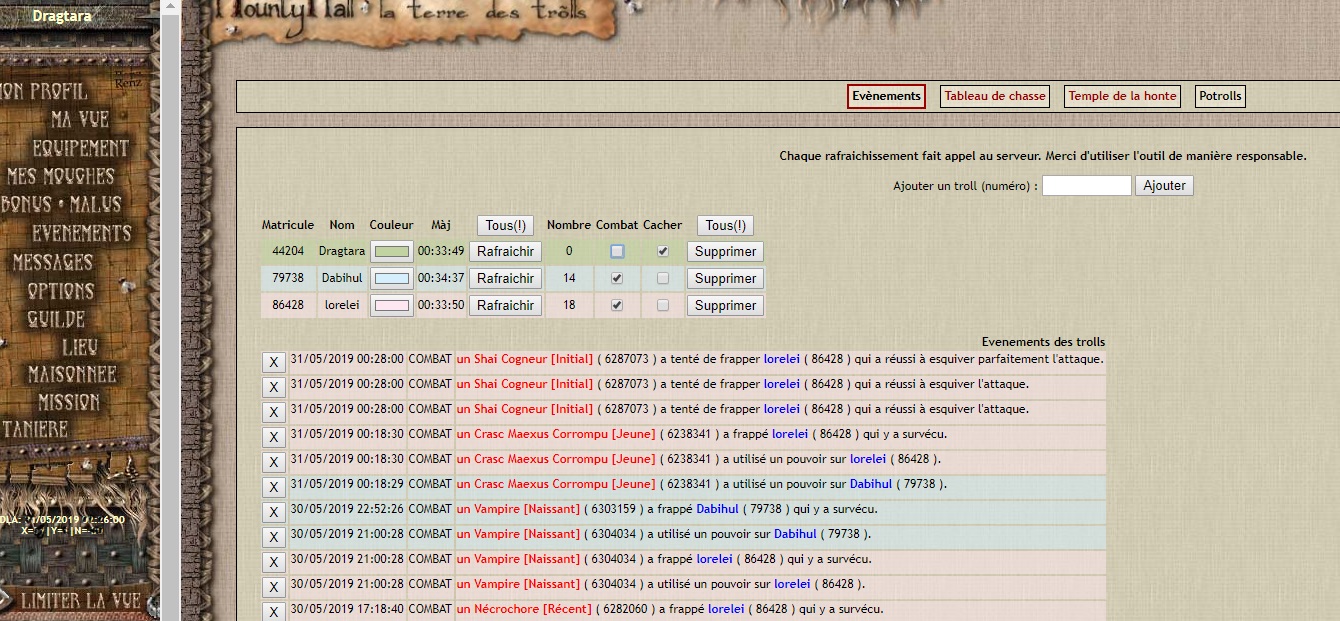Uncheck Combat checkbox for Dabihul

pyautogui.click(x=617, y=278)
